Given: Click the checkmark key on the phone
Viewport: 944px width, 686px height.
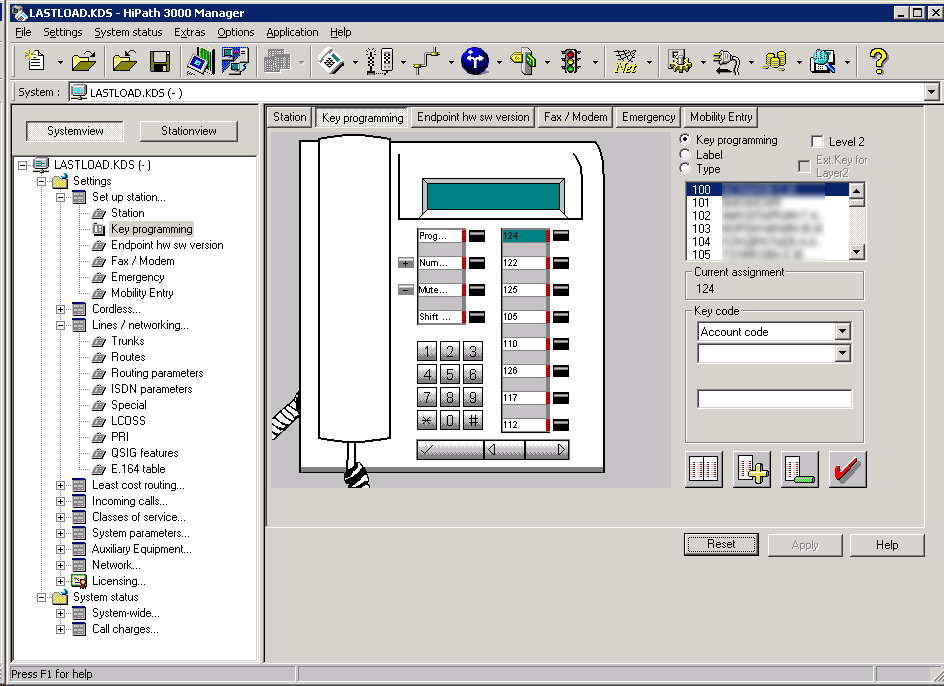Looking at the screenshot, I should click(x=450, y=450).
